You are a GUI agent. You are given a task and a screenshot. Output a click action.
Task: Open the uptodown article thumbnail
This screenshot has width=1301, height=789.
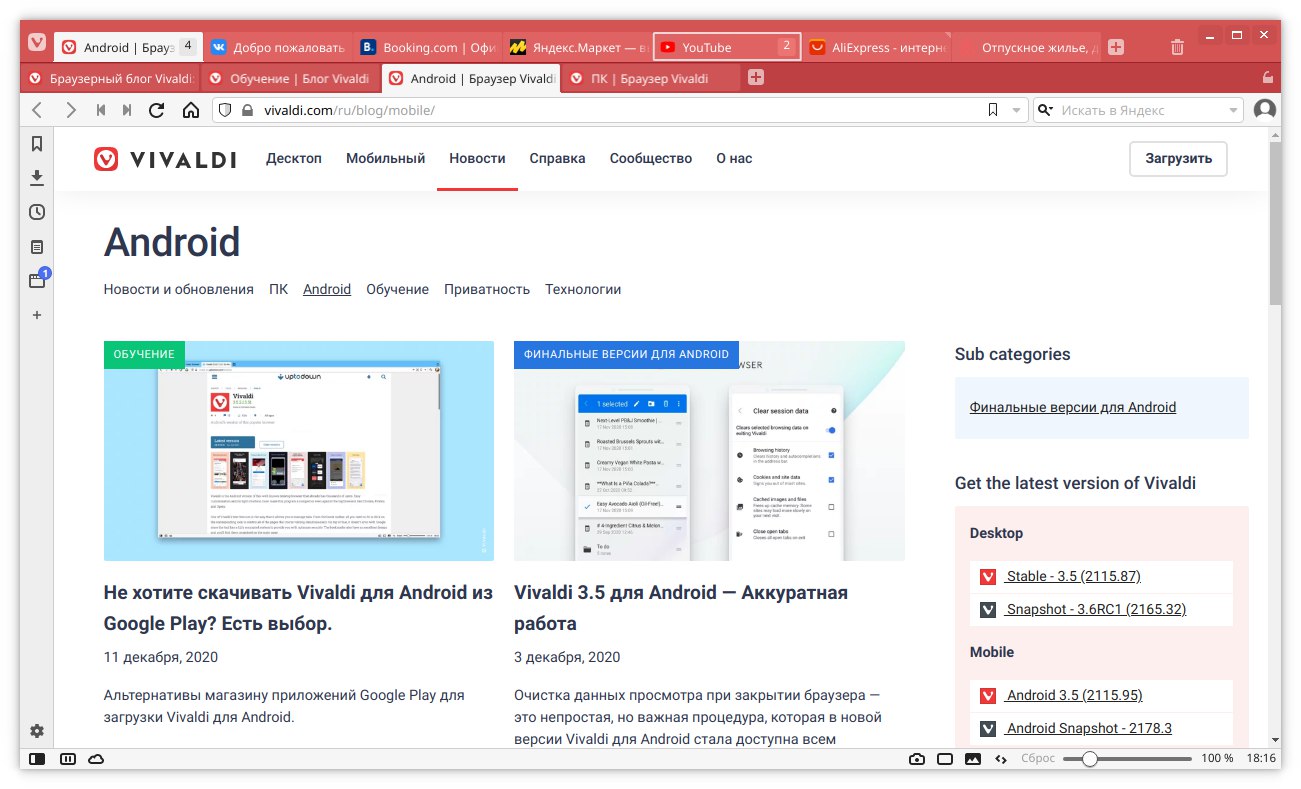[299, 451]
